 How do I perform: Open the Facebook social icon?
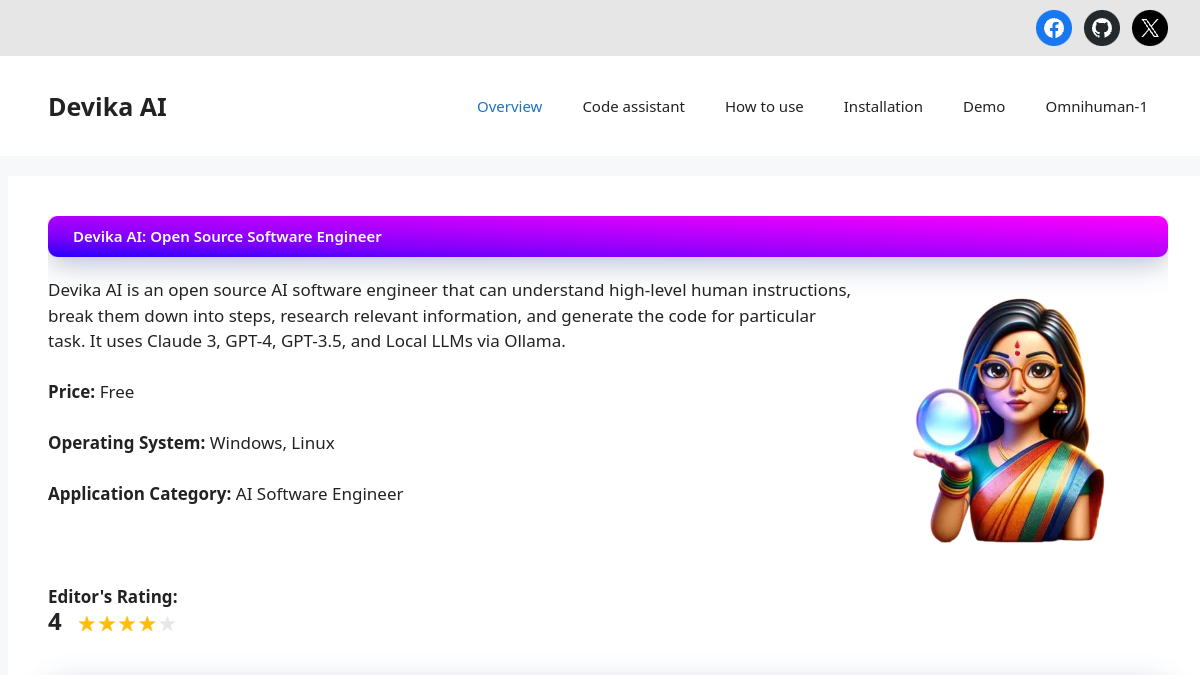point(1054,28)
